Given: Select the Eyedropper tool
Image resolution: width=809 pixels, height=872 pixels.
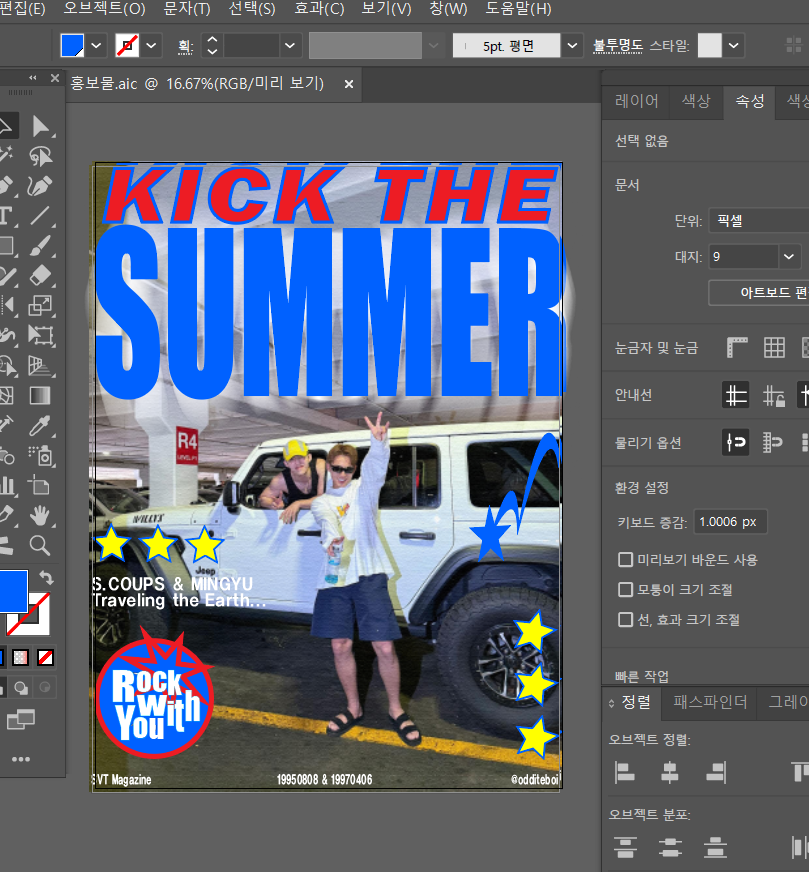Looking at the screenshot, I should (x=41, y=425).
